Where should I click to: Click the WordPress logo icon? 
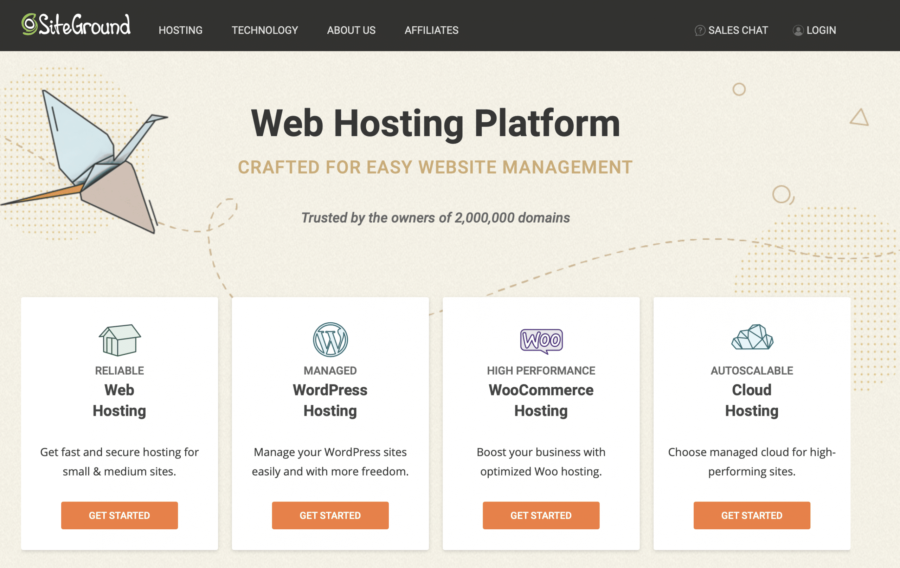coord(330,340)
